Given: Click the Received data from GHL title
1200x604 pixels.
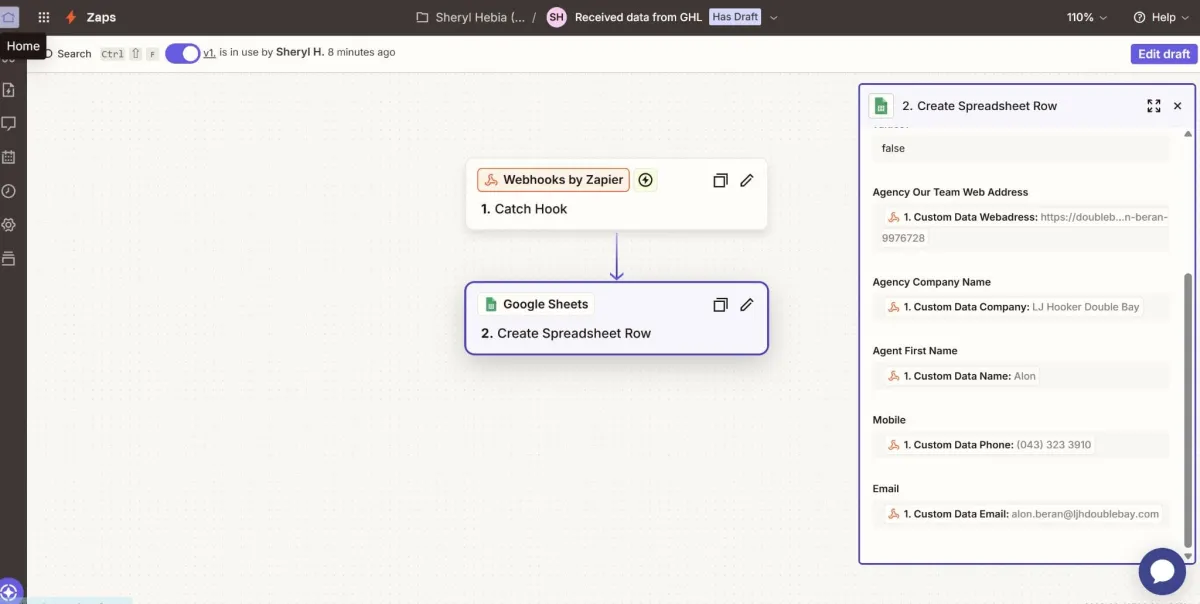Looking at the screenshot, I should [636, 17].
